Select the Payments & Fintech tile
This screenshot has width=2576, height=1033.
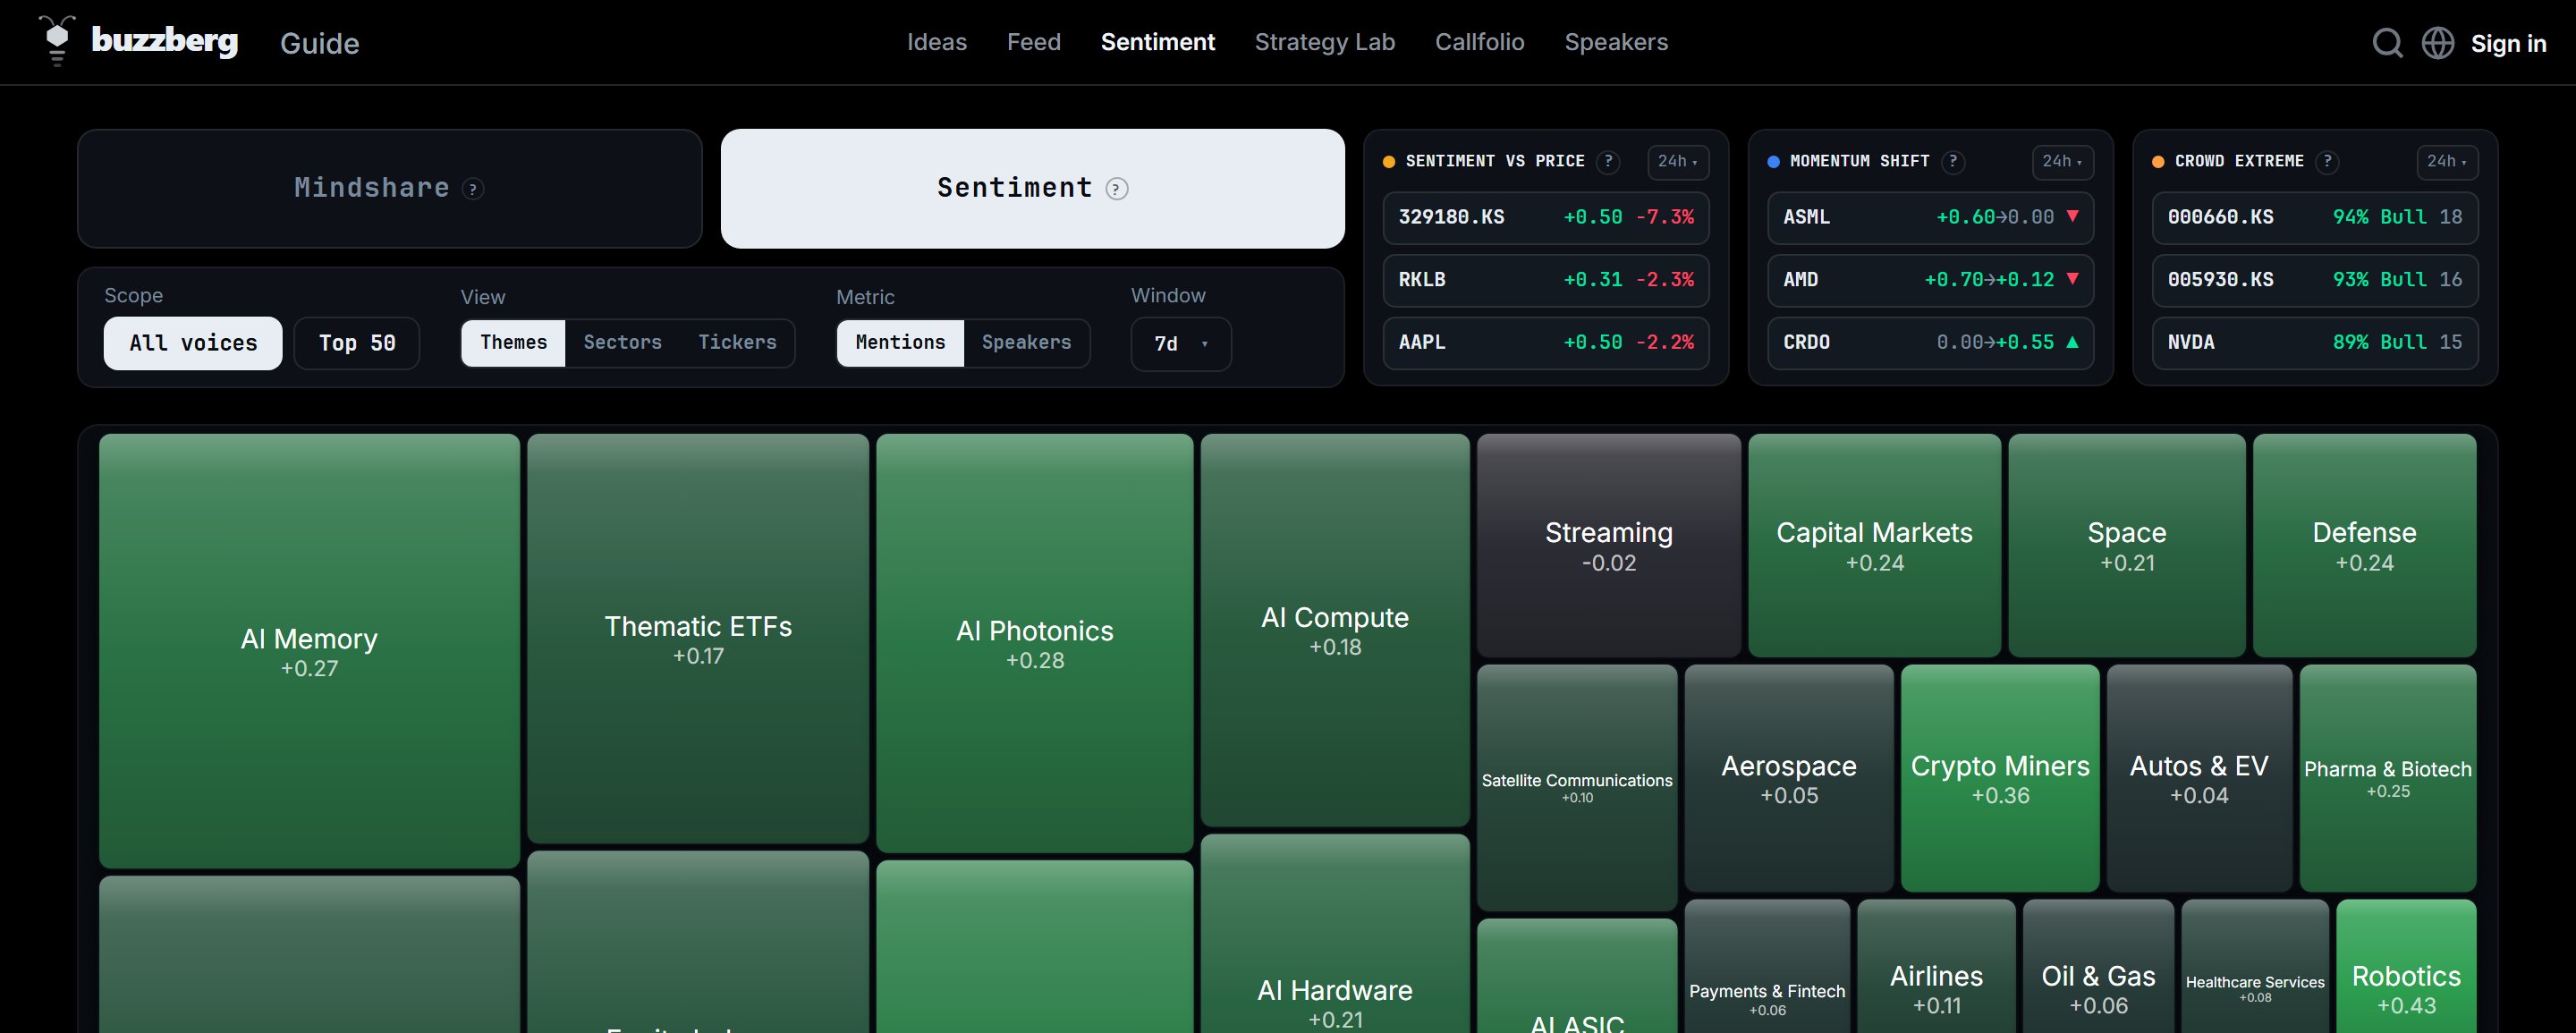pyautogui.click(x=1767, y=968)
